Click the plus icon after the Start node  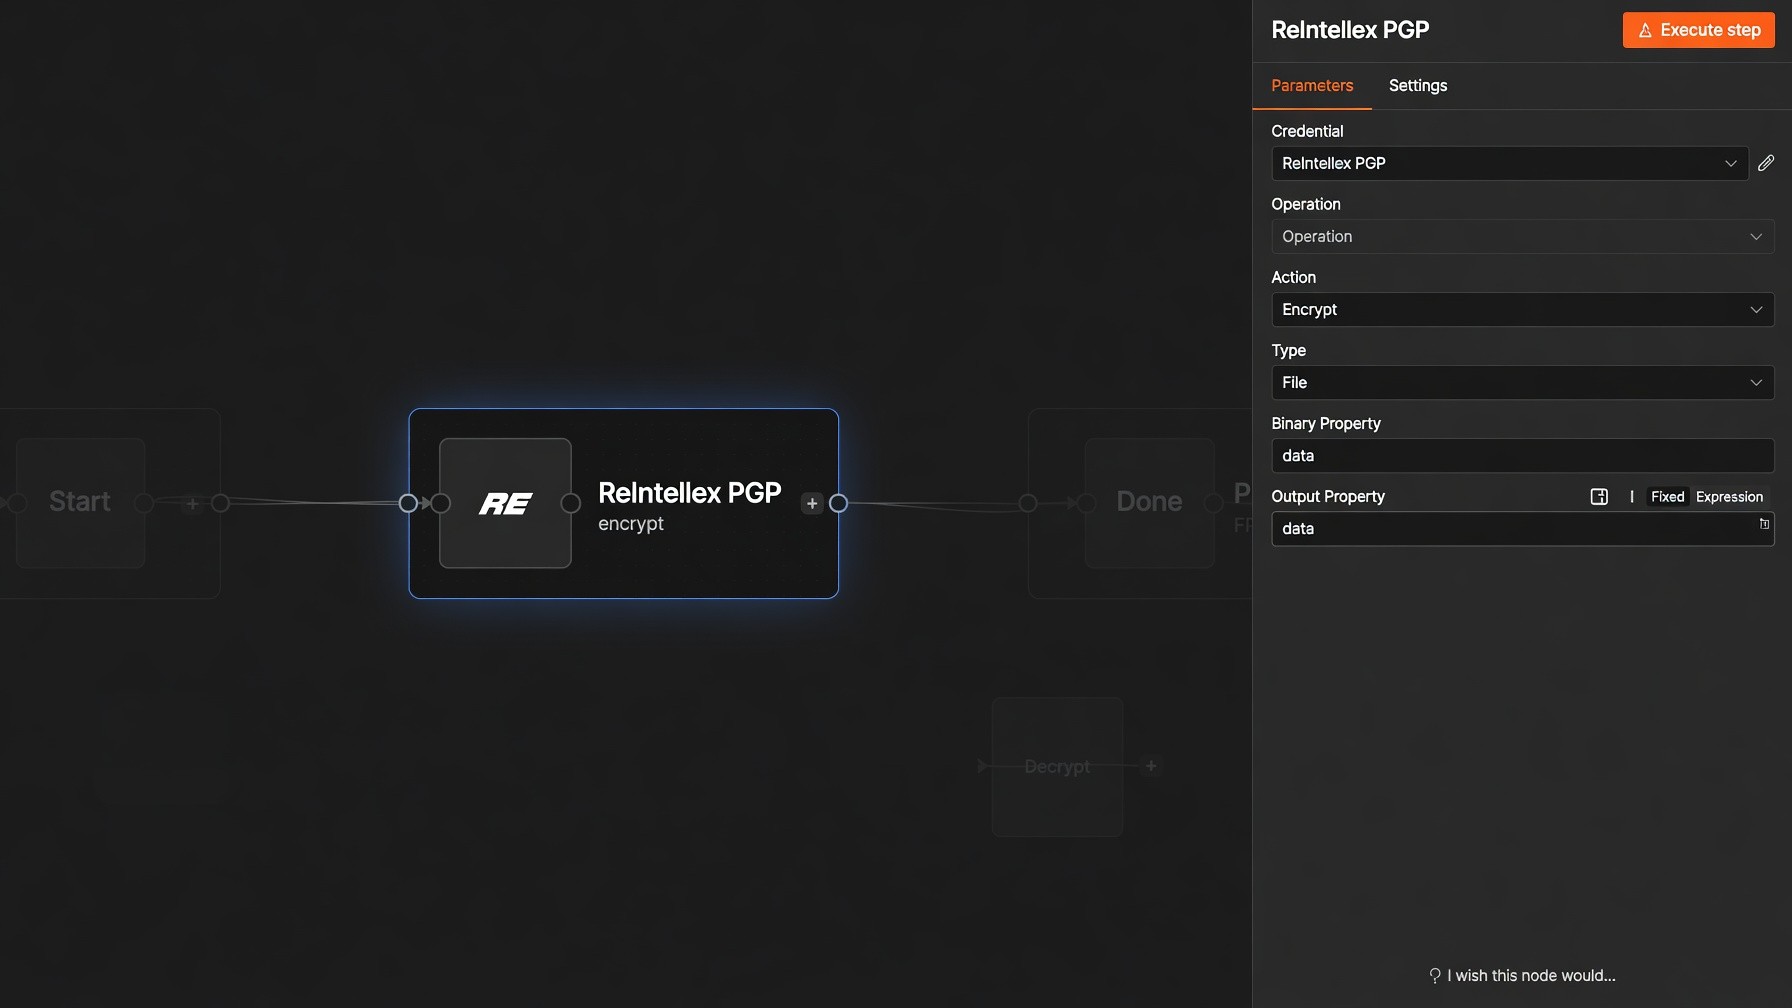tap(193, 503)
